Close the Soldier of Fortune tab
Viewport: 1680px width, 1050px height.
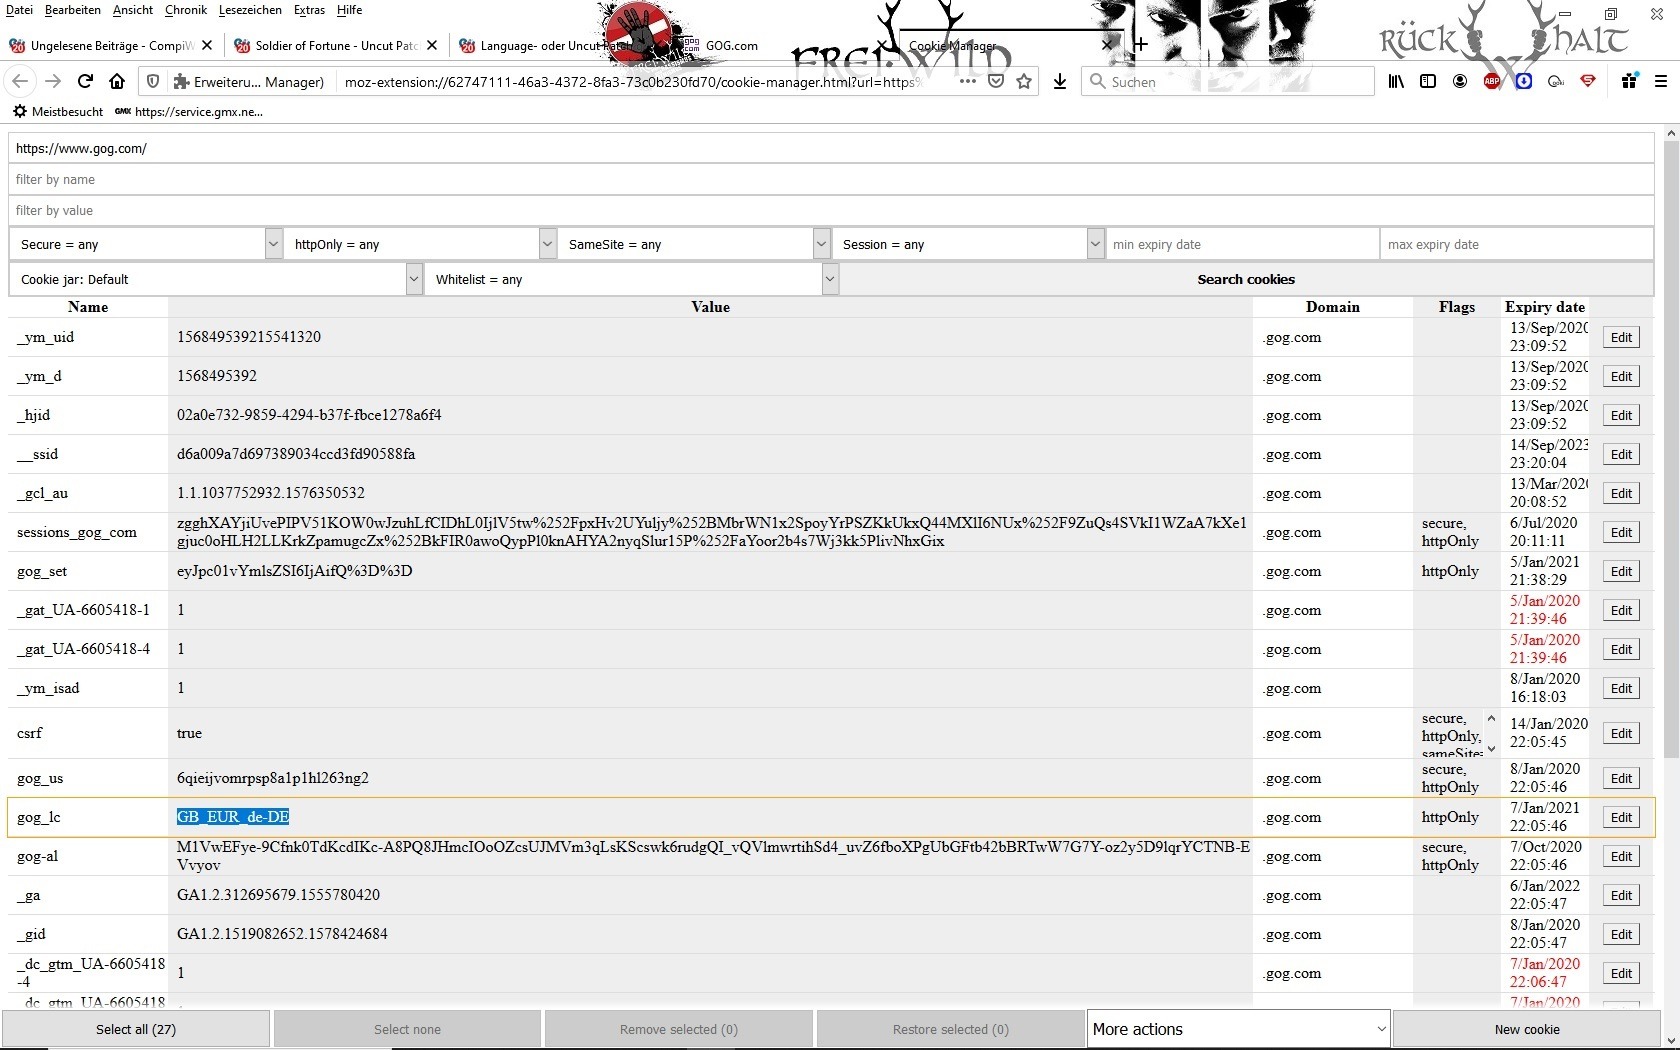point(432,45)
